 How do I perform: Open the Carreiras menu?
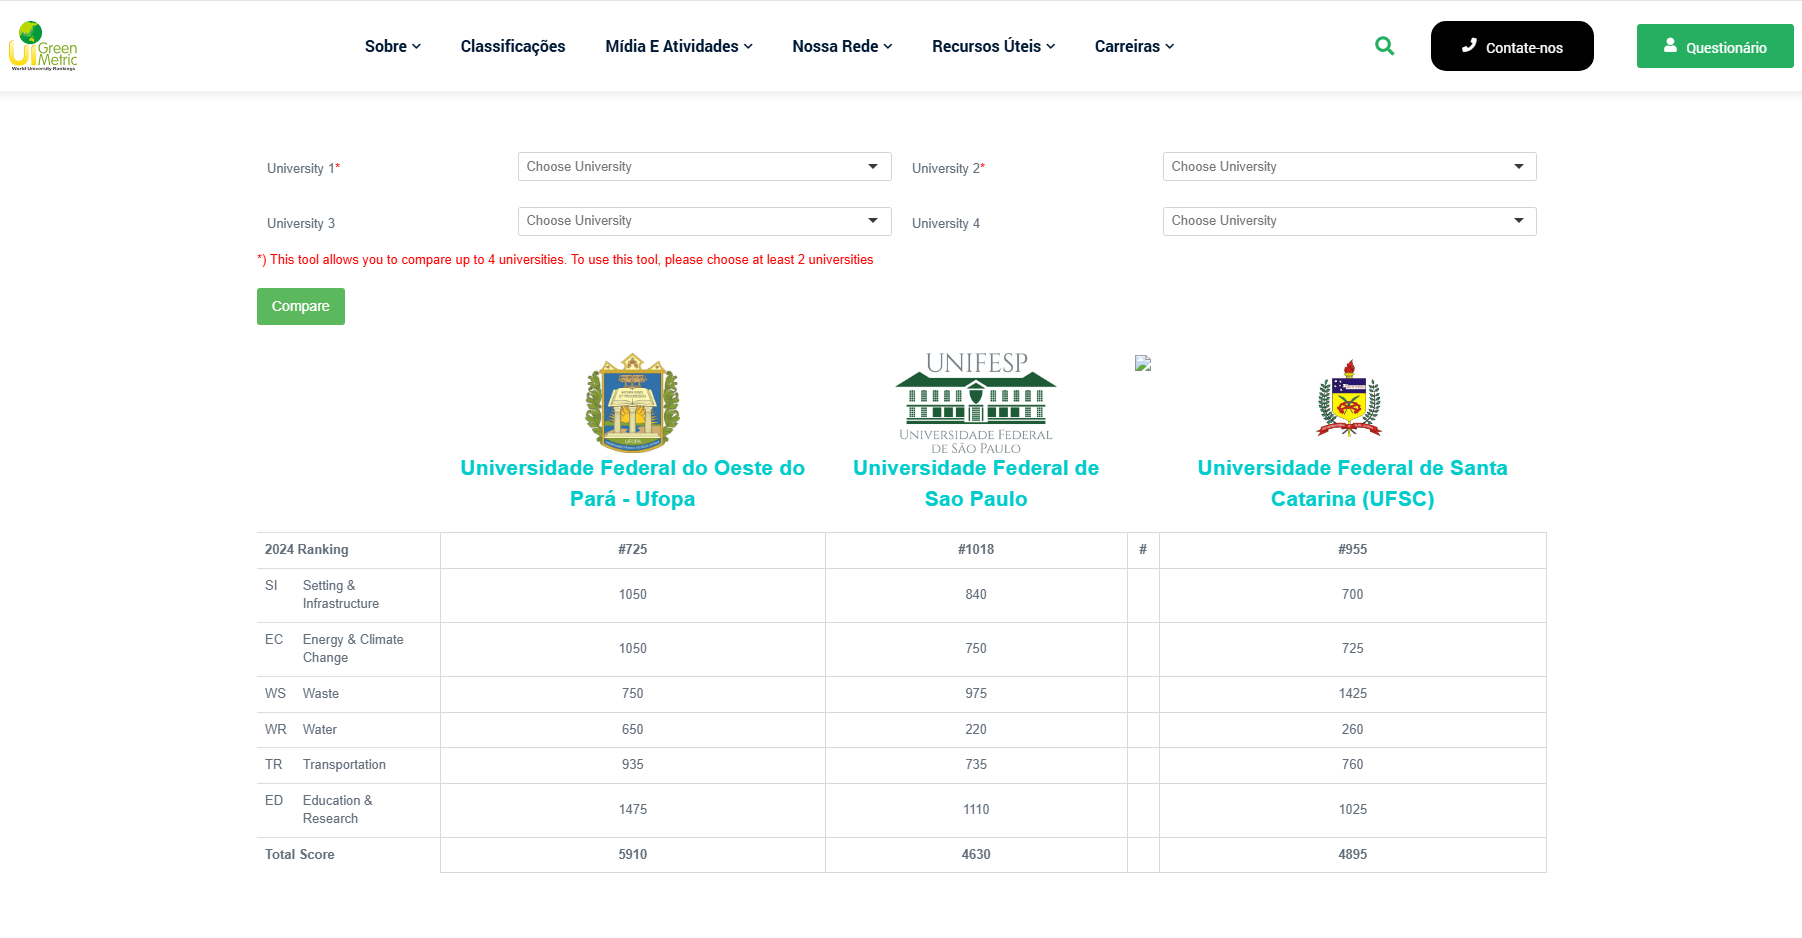[1134, 46]
